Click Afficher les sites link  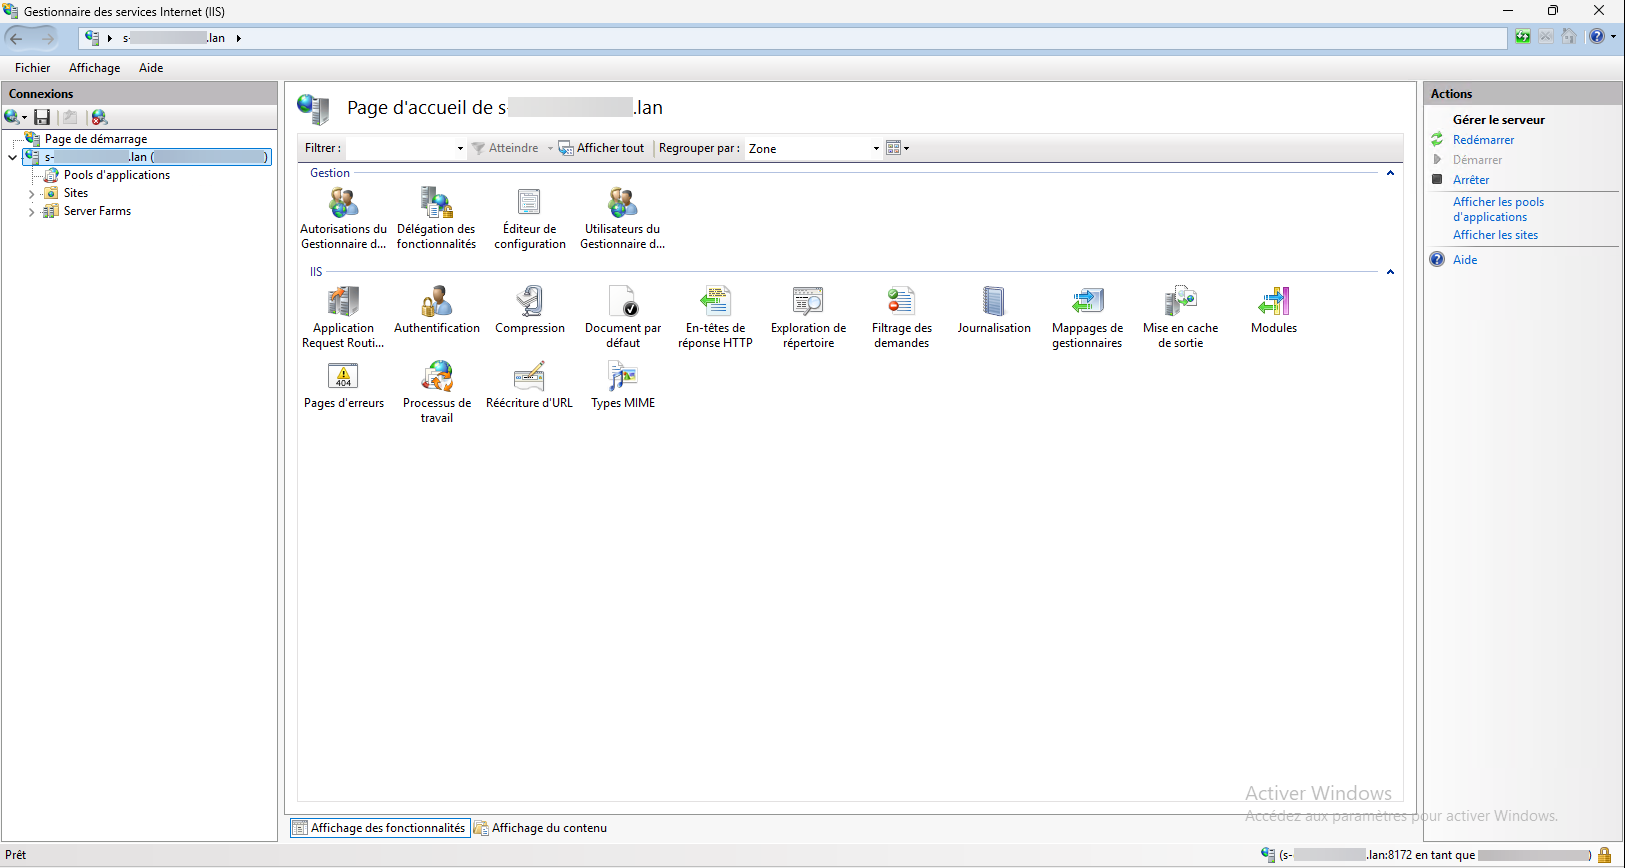[1495, 235]
